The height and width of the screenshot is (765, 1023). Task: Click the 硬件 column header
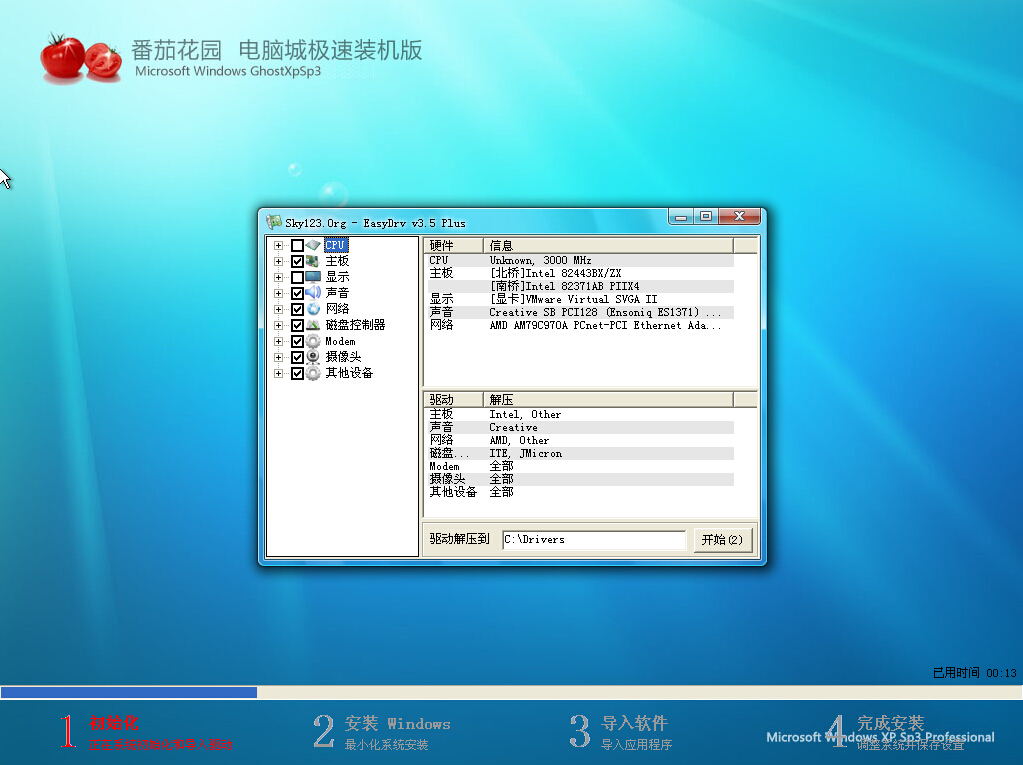pos(454,245)
